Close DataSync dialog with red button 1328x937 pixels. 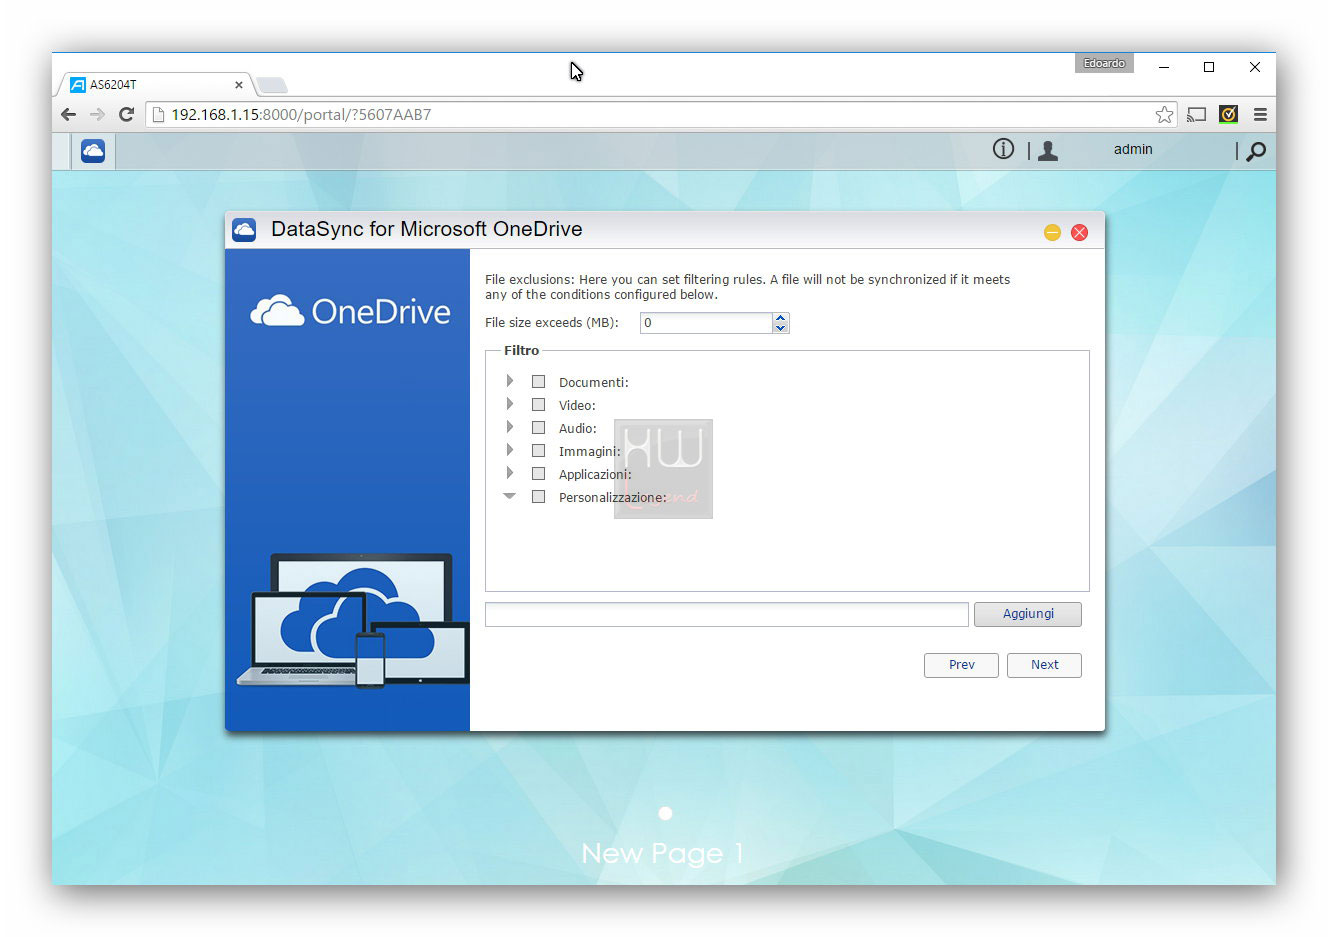(1080, 232)
